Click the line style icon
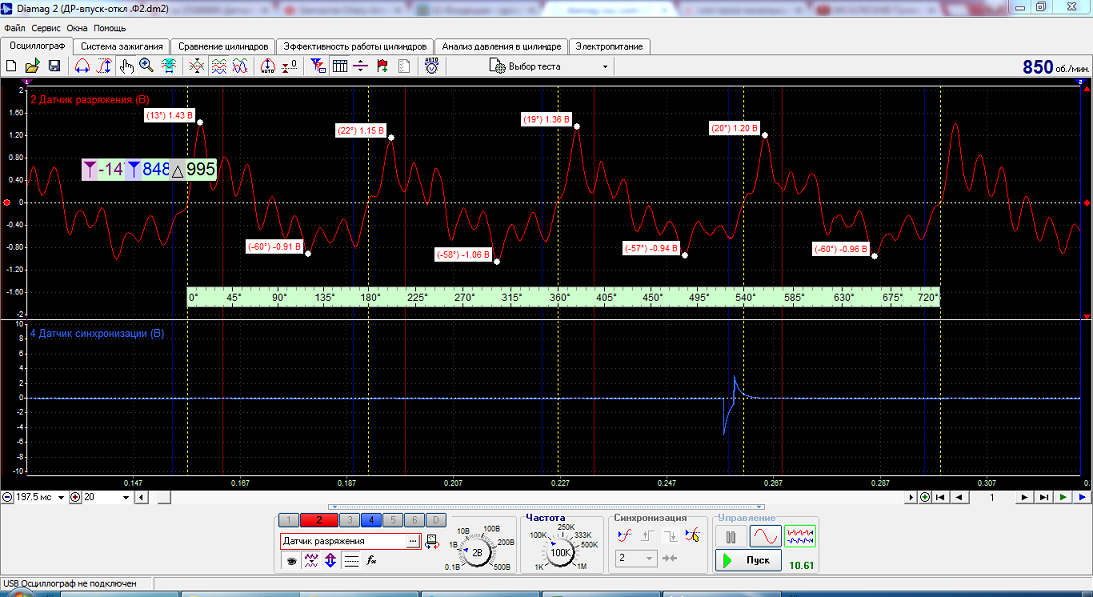The image size is (1093, 597). (351, 561)
